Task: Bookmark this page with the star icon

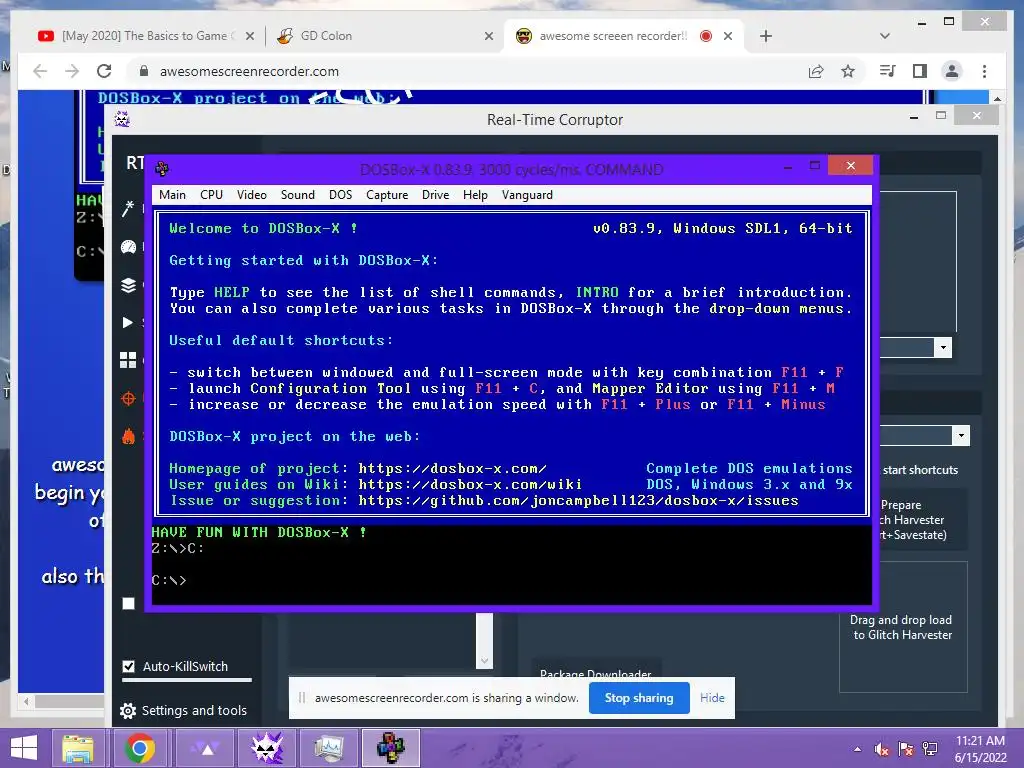Action: 848,71
